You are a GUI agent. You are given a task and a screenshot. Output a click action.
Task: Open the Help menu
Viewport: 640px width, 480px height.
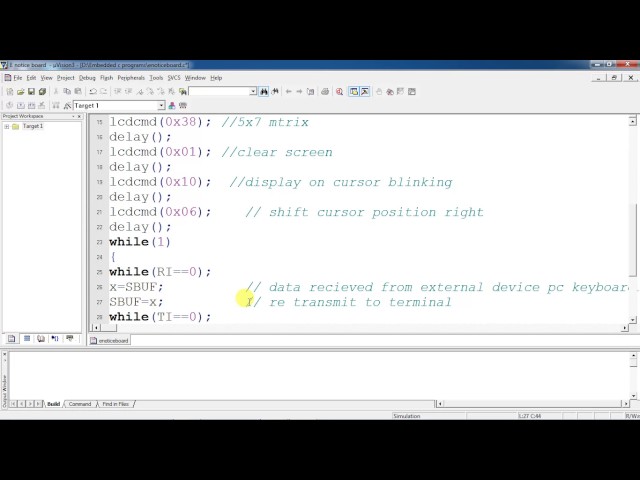point(216,78)
